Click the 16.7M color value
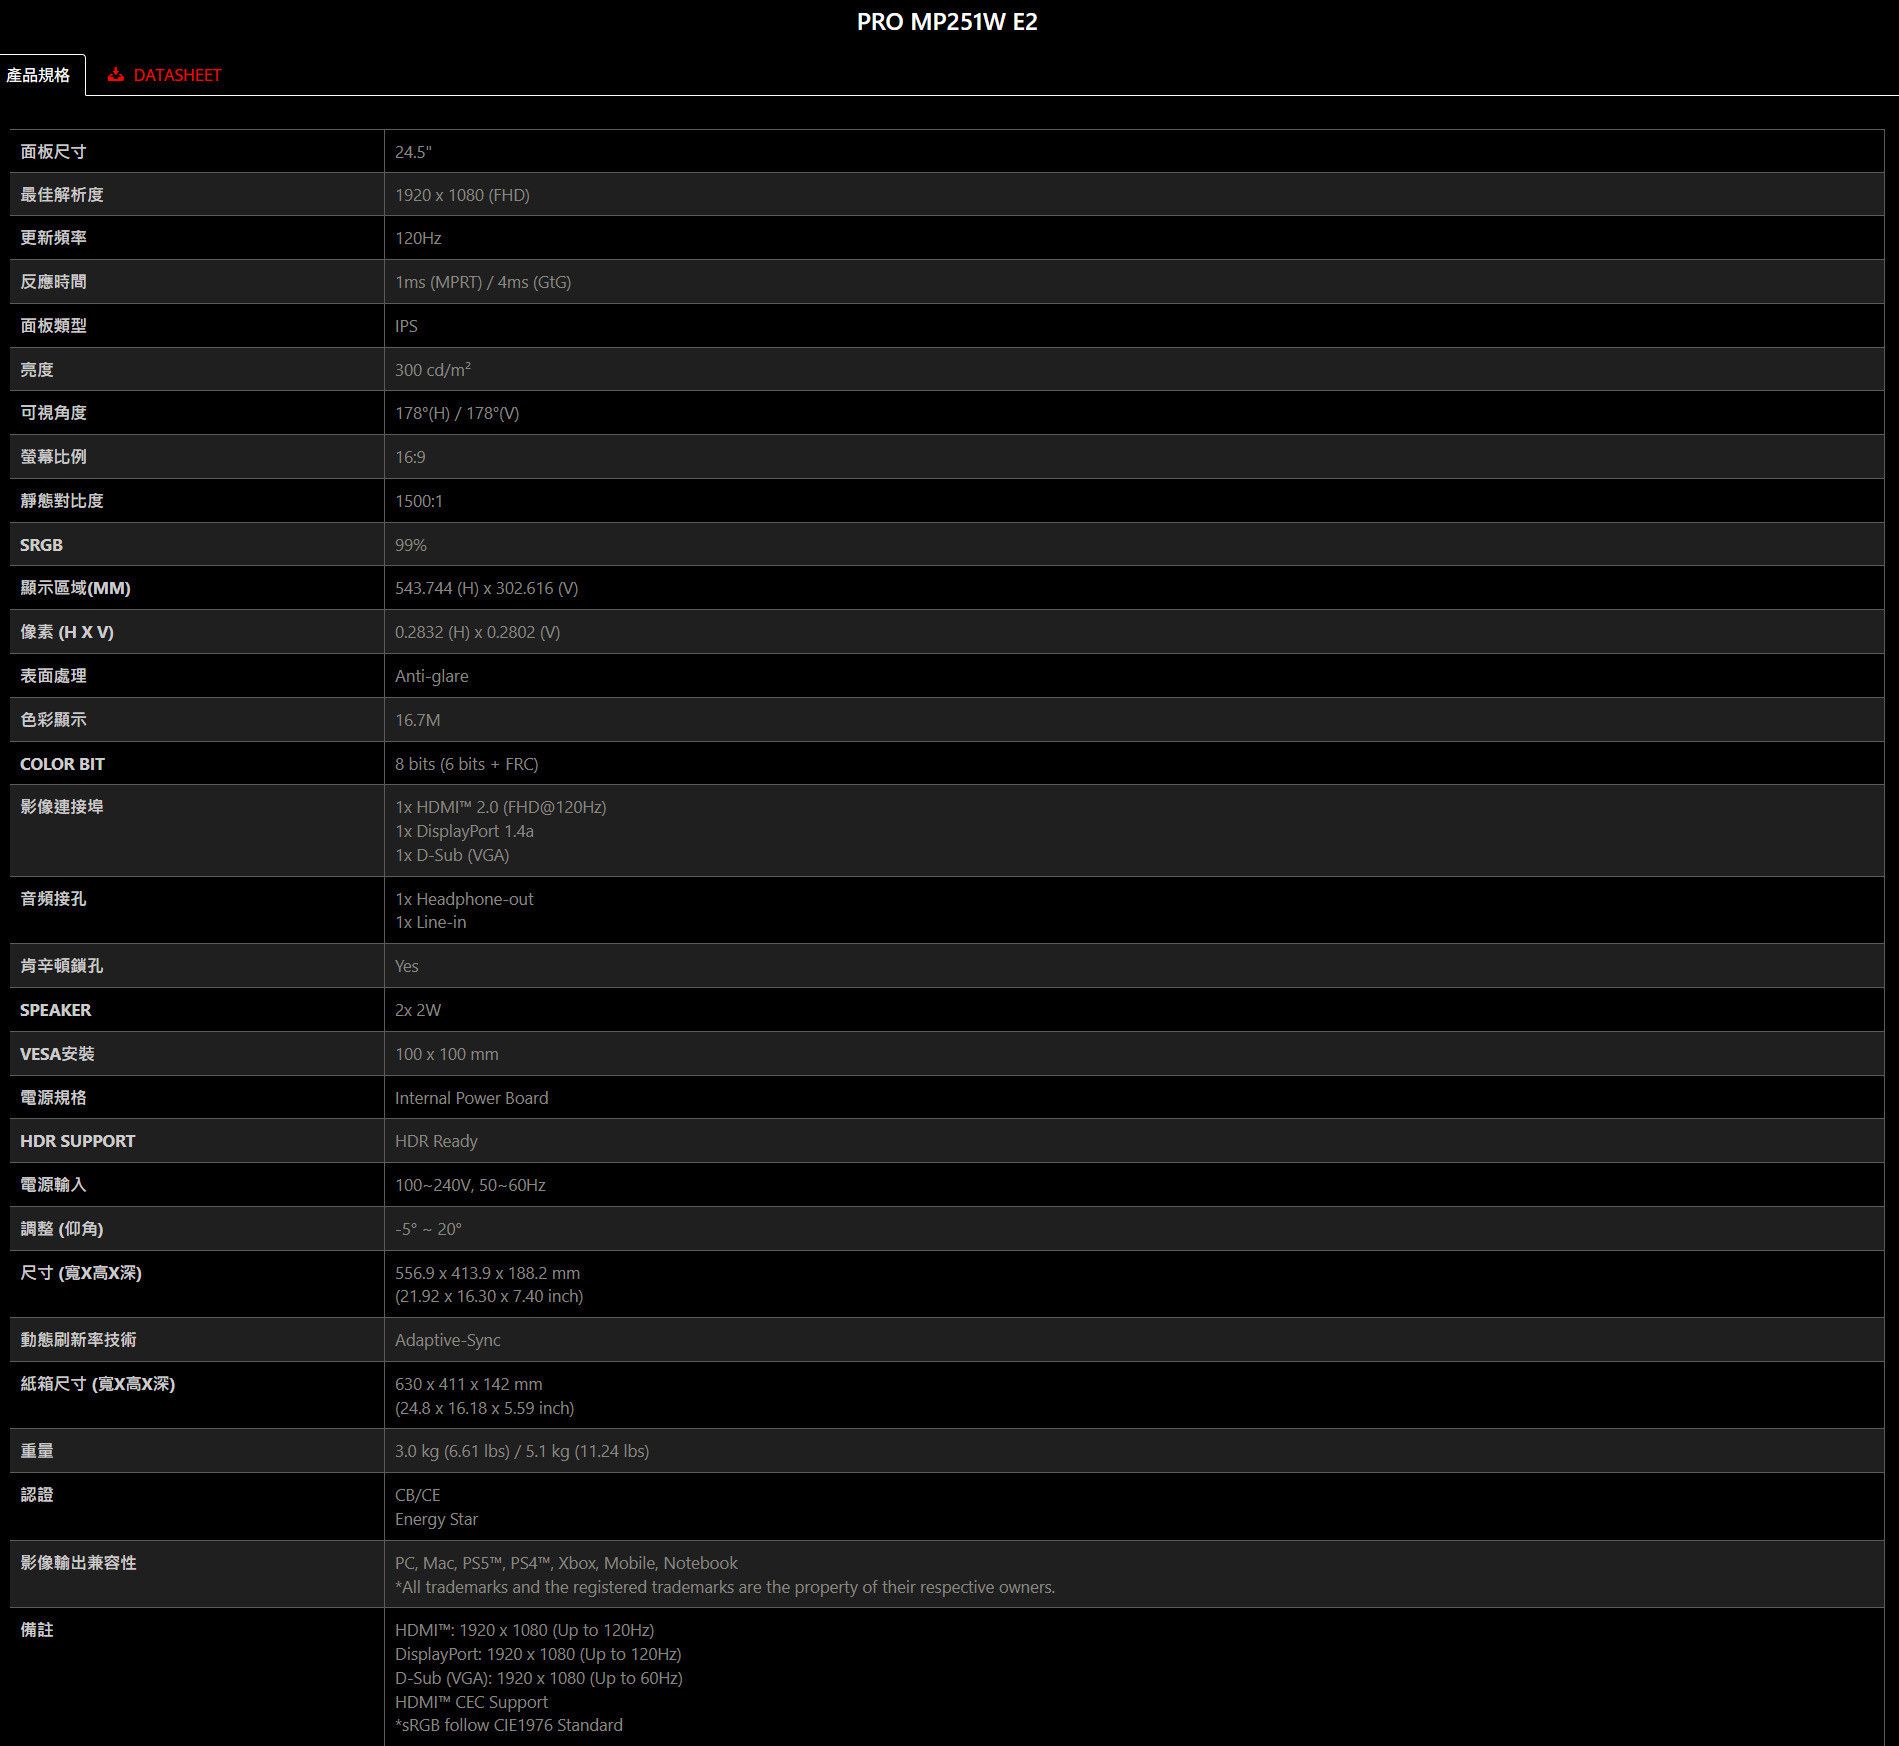 [x=417, y=720]
